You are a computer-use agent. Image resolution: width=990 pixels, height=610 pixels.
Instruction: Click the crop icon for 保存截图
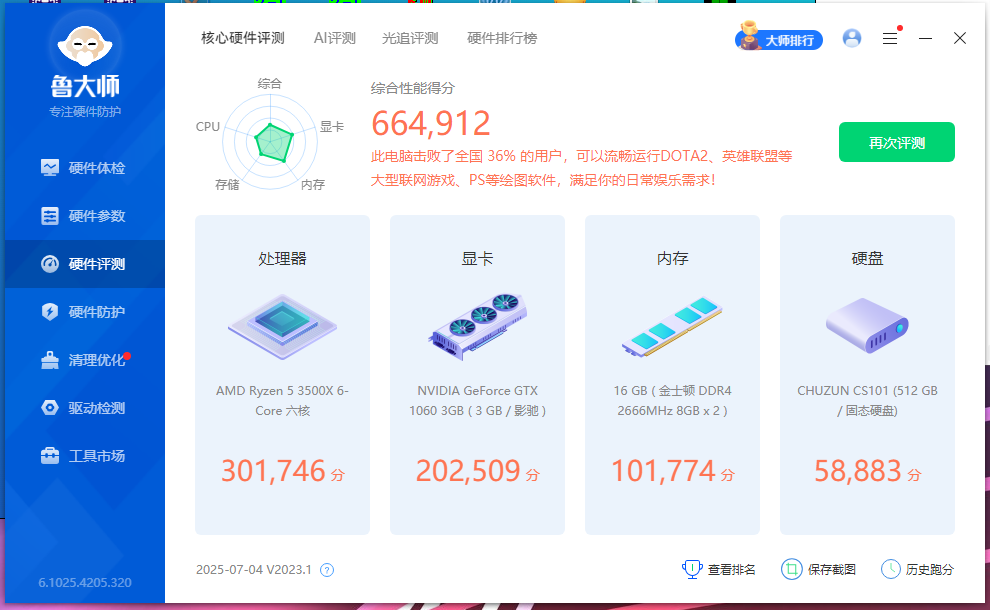(x=791, y=569)
